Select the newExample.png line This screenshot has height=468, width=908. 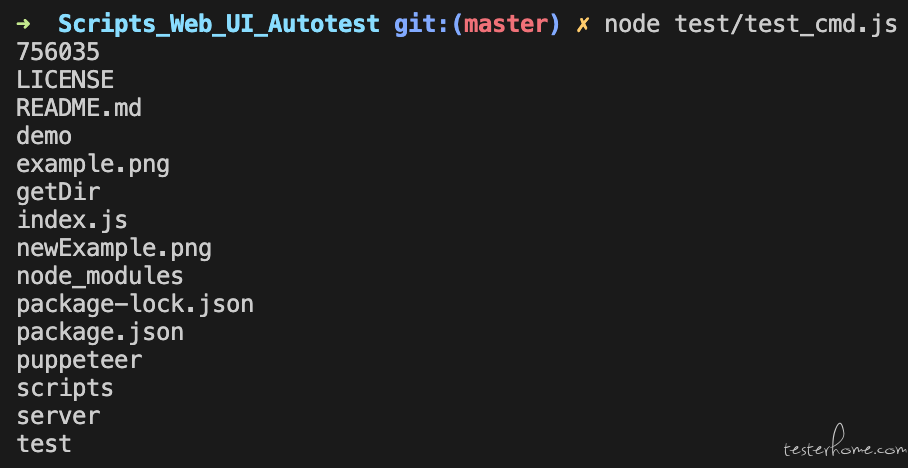[114, 248]
